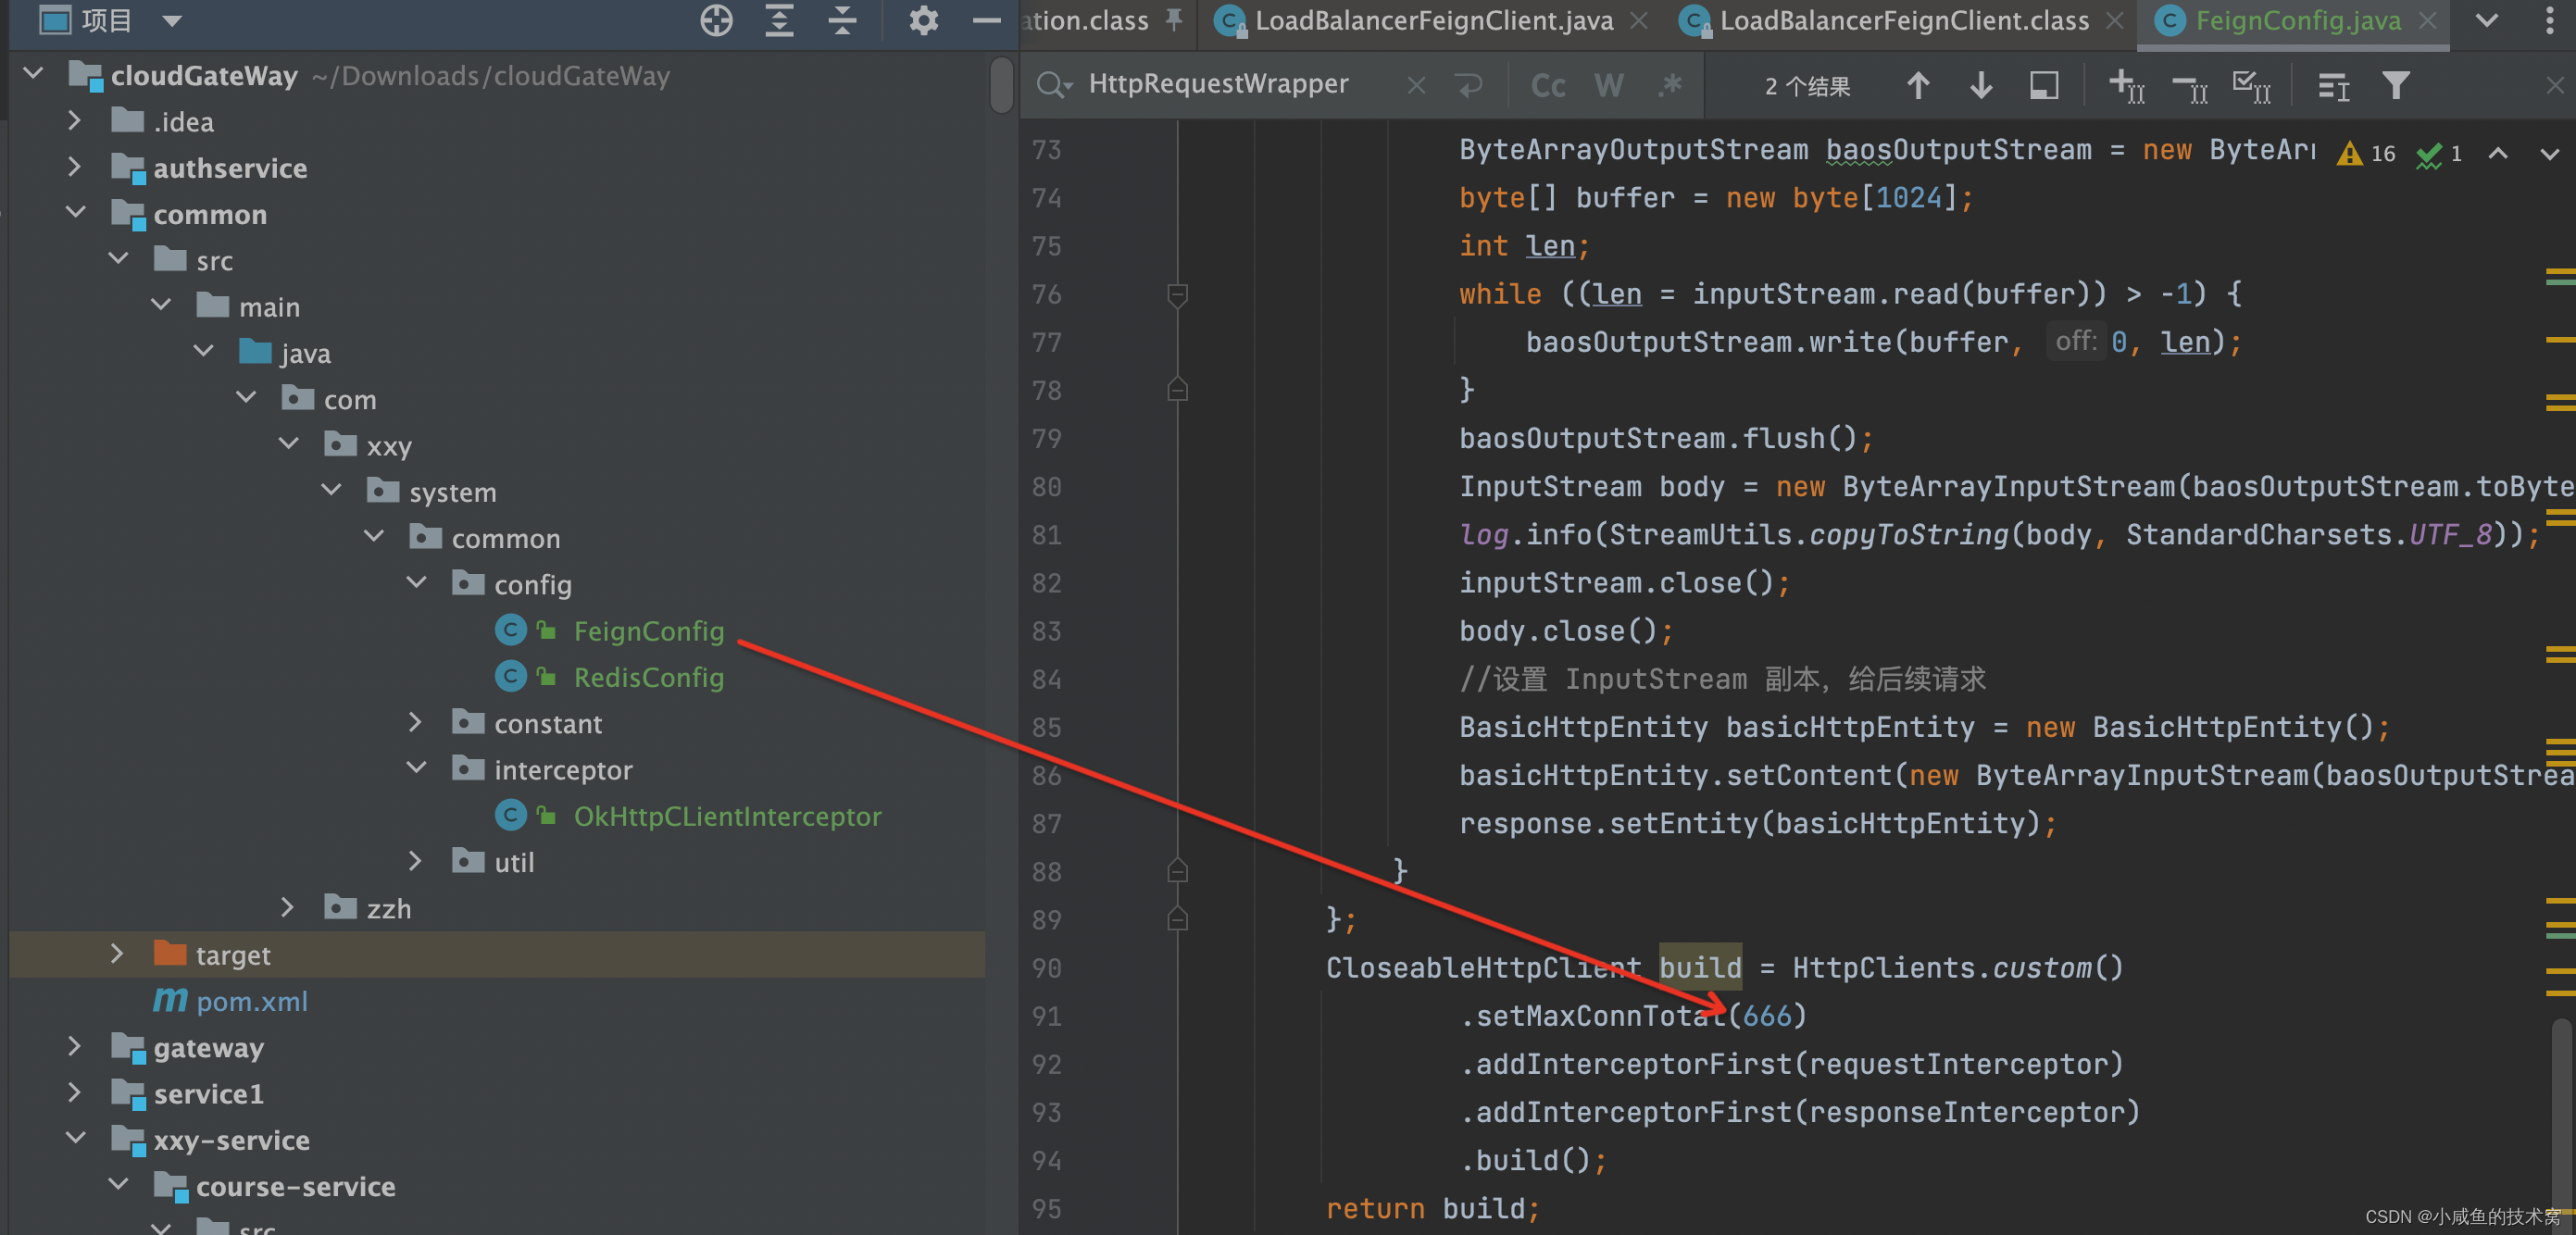Open search history magnifier in find bar

(1054, 85)
